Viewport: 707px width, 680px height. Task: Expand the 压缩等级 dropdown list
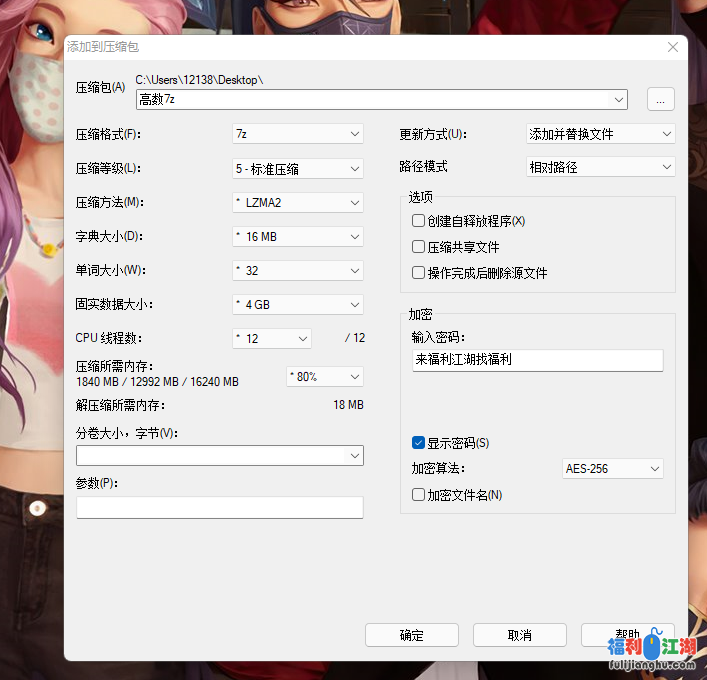(297, 168)
